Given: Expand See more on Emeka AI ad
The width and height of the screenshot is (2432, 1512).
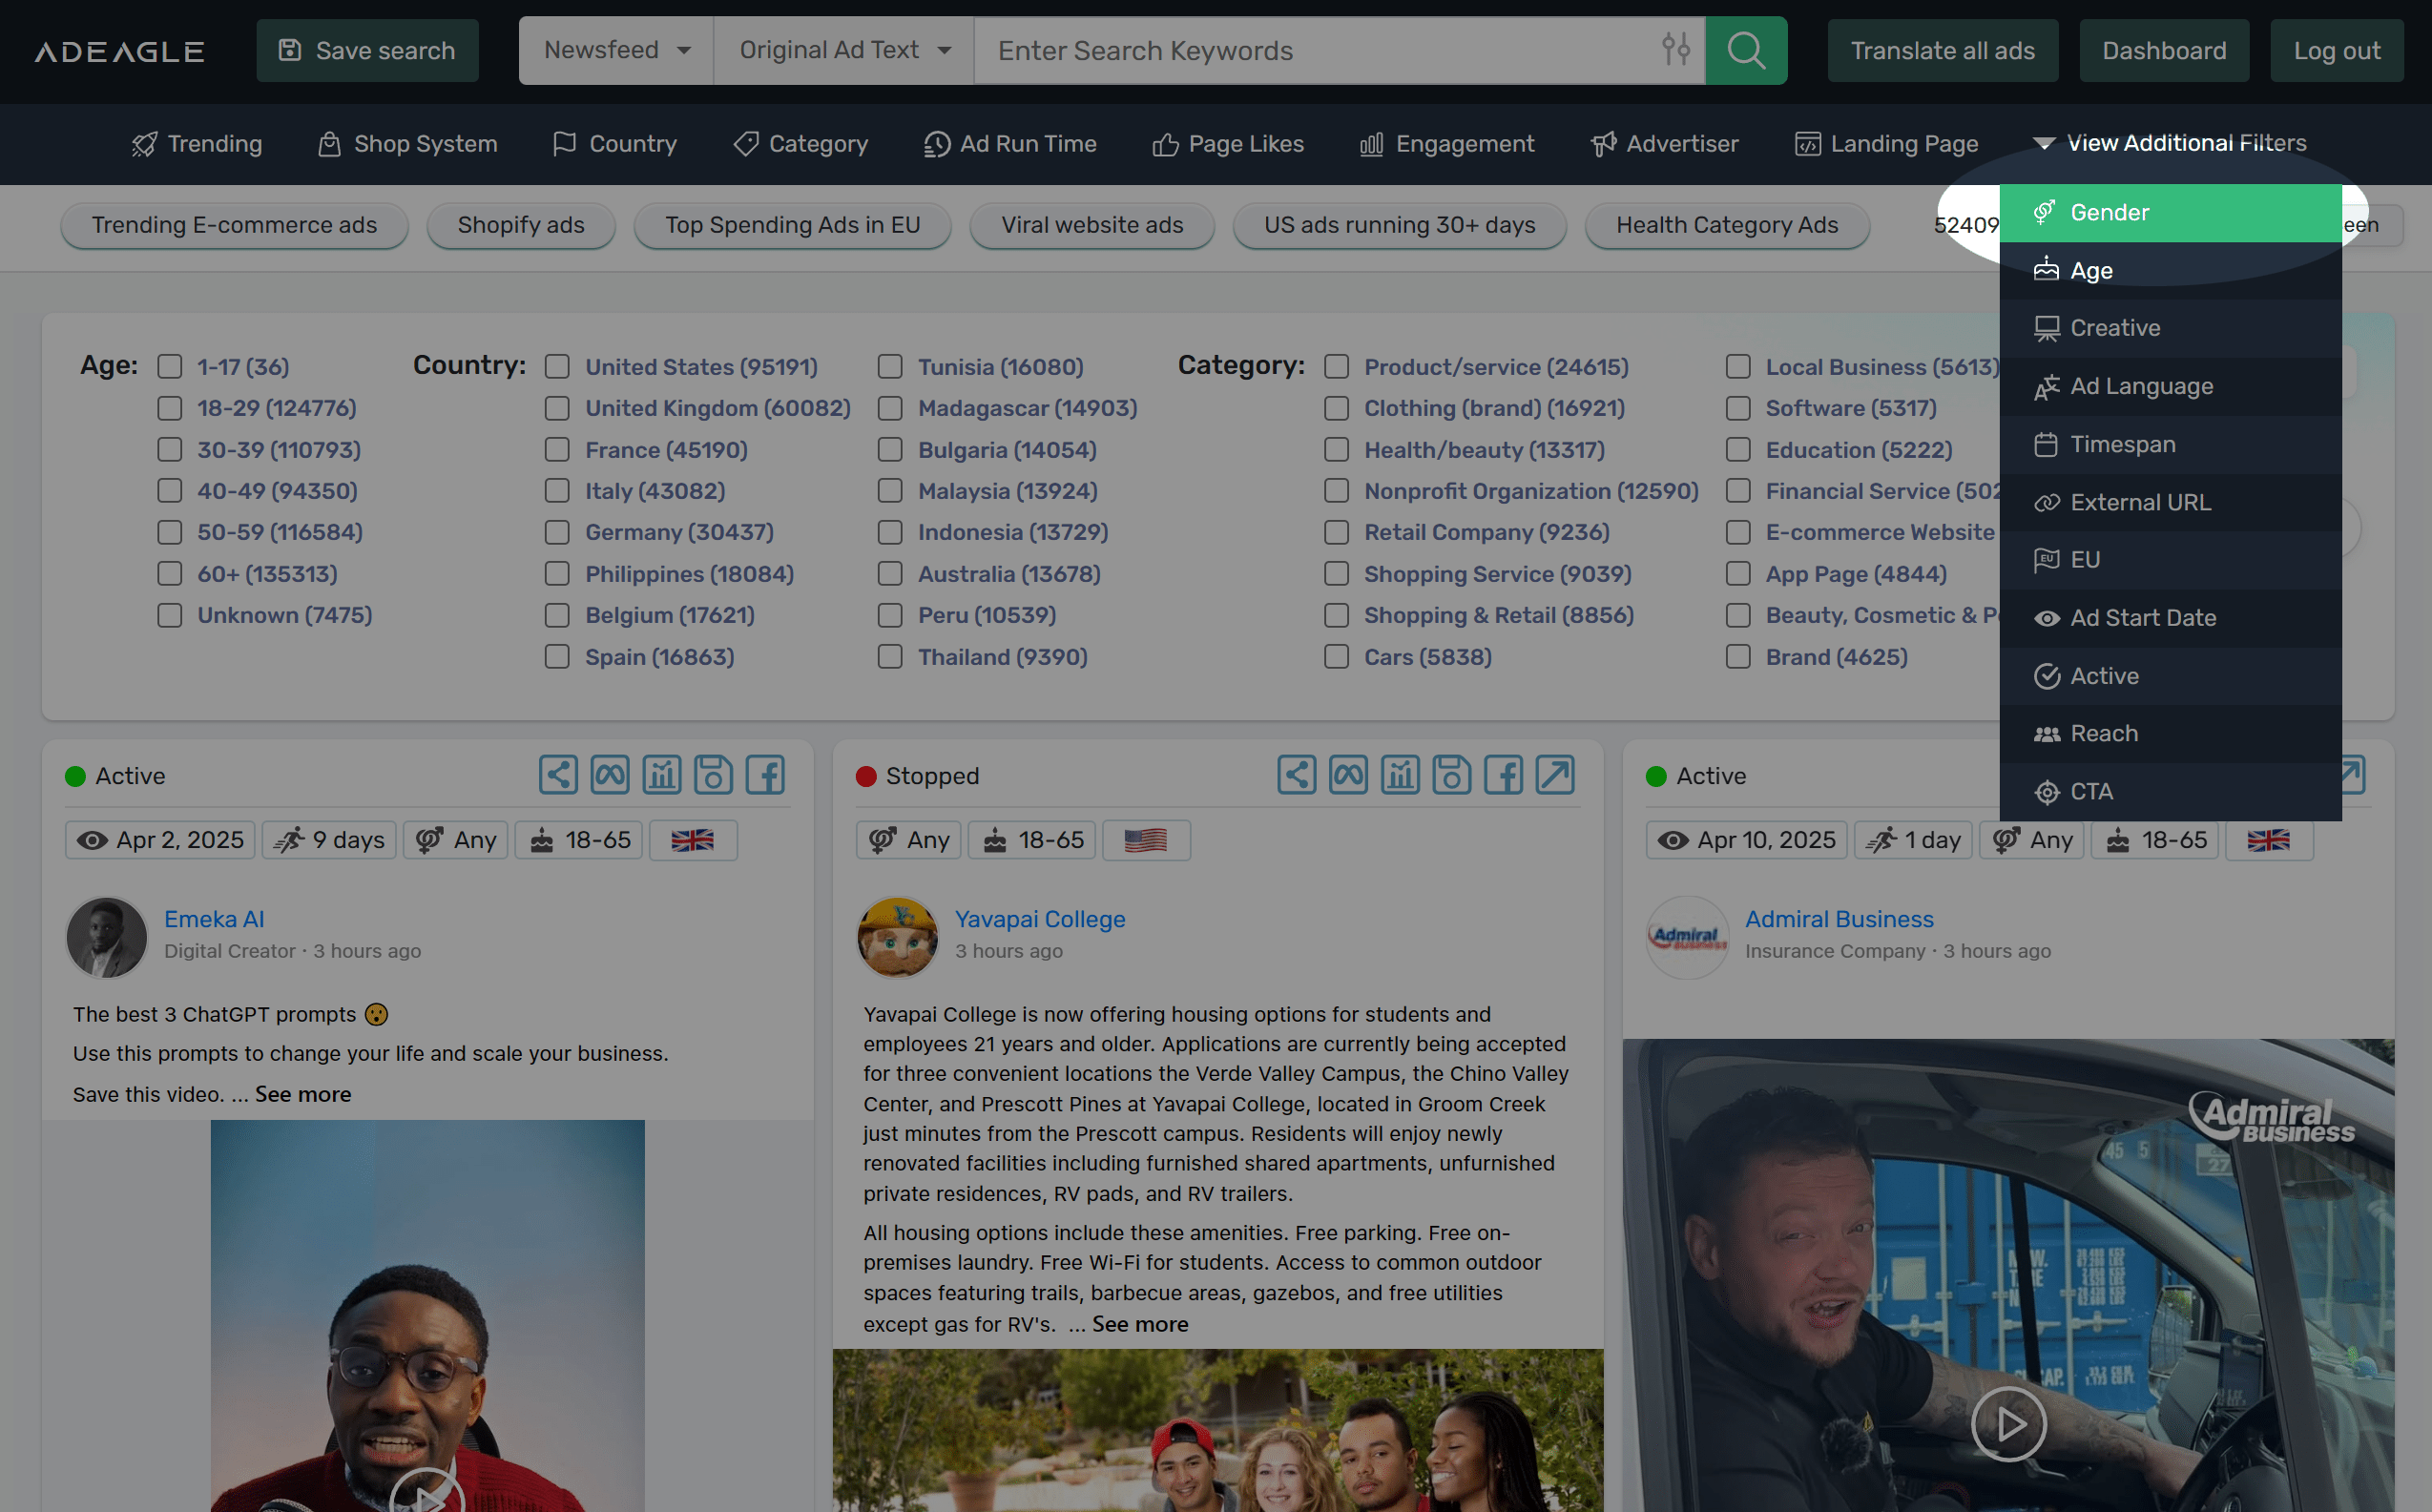Looking at the screenshot, I should (x=303, y=1094).
